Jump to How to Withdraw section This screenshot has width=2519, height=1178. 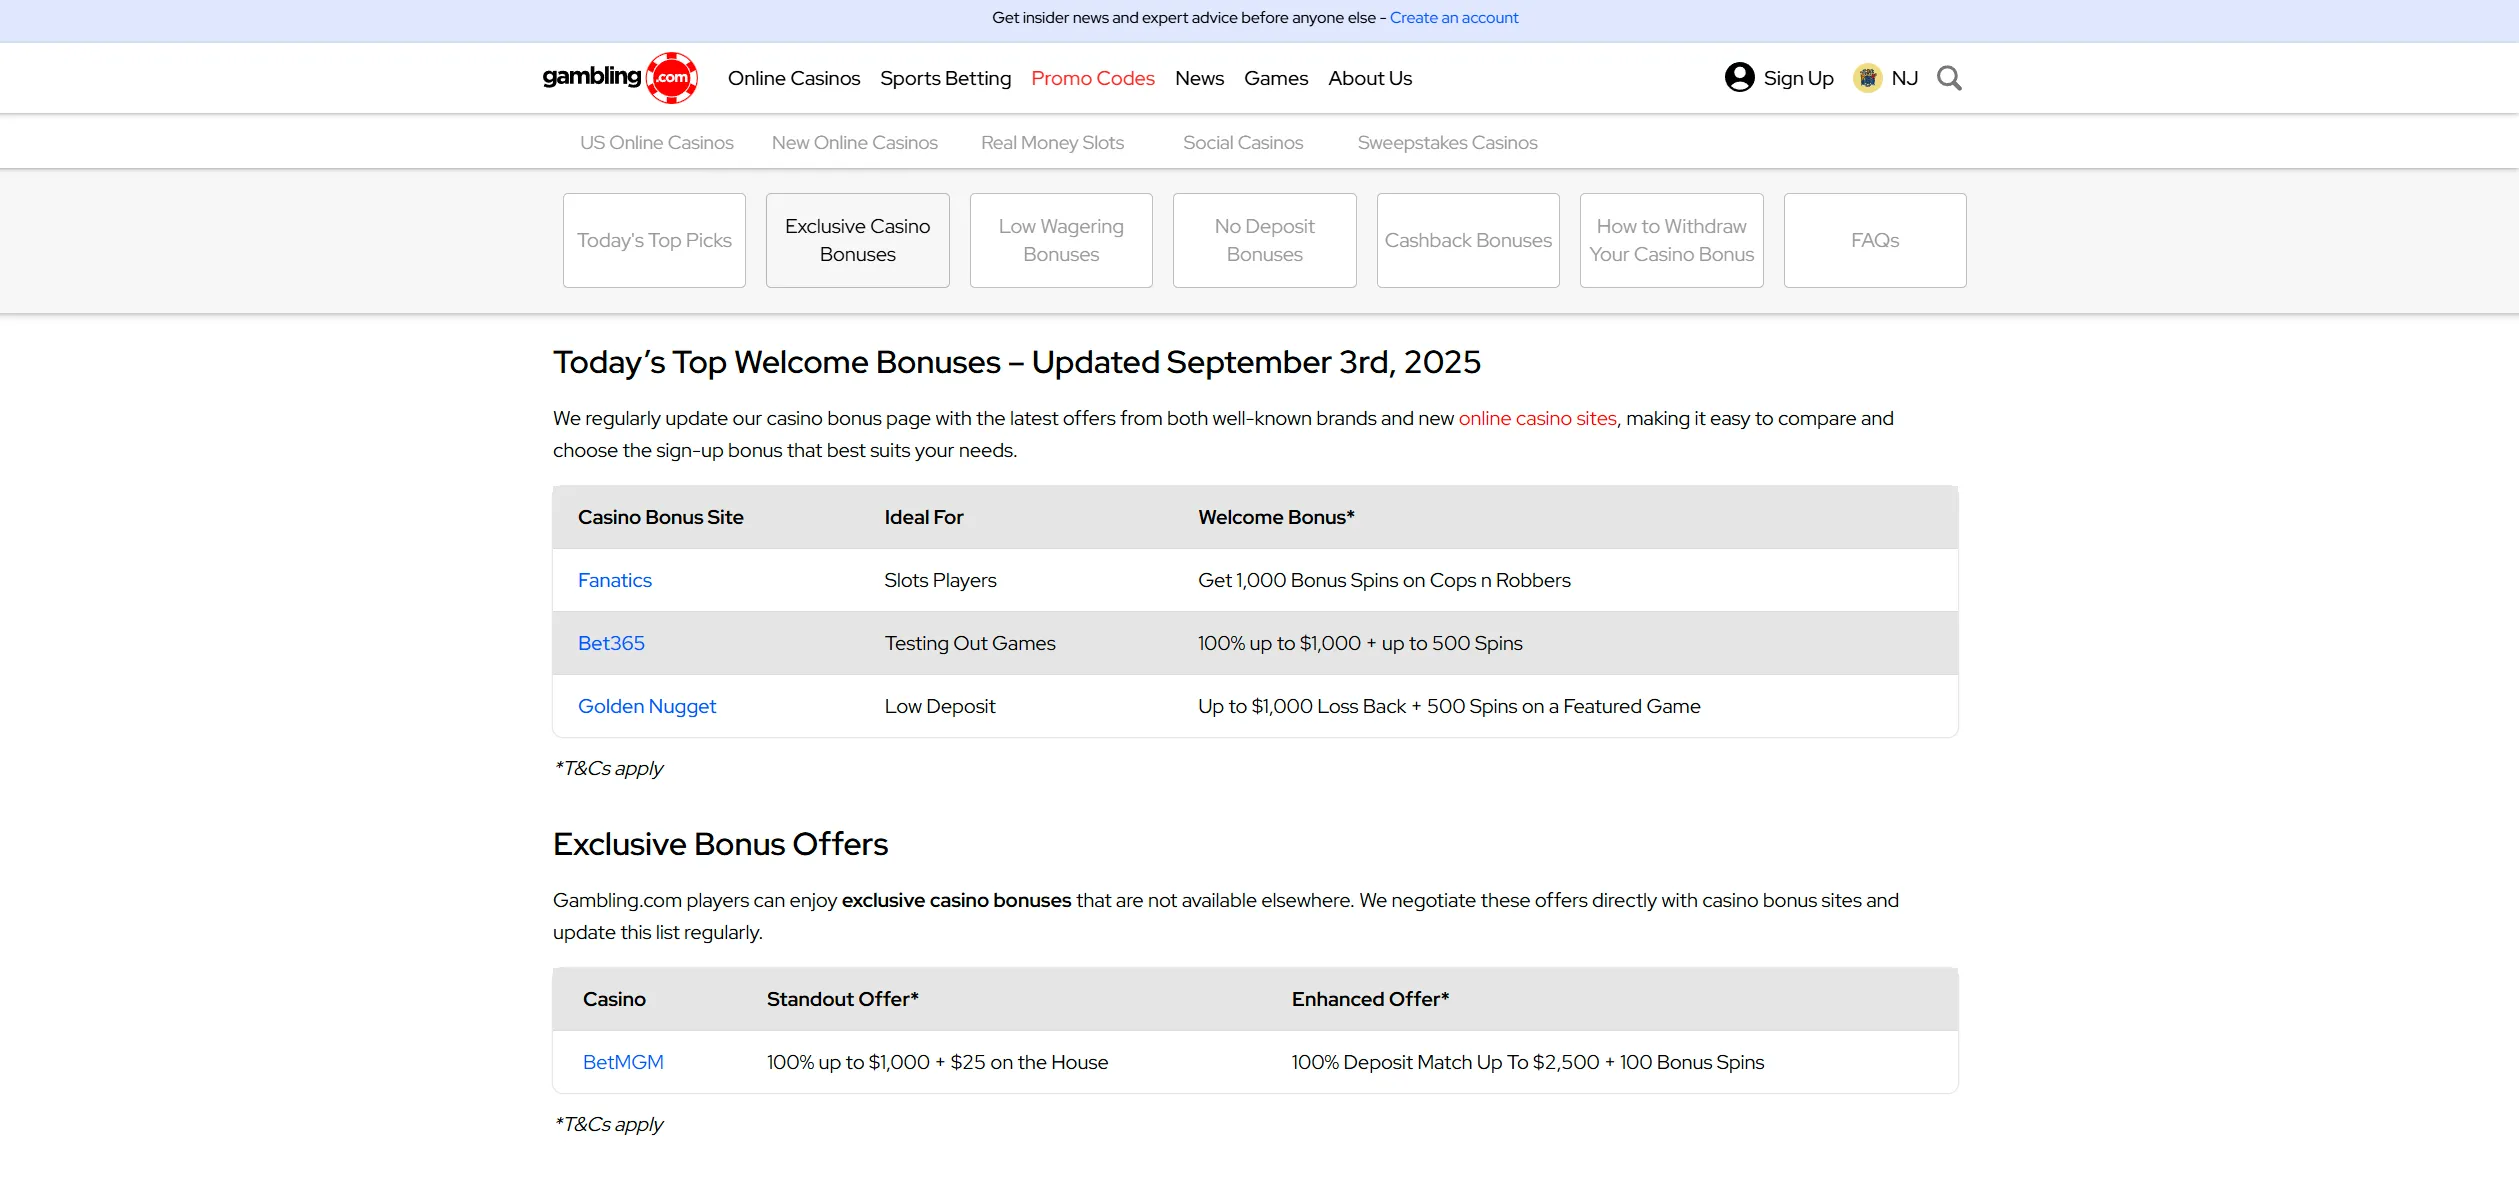pyautogui.click(x=1672, y=240)
